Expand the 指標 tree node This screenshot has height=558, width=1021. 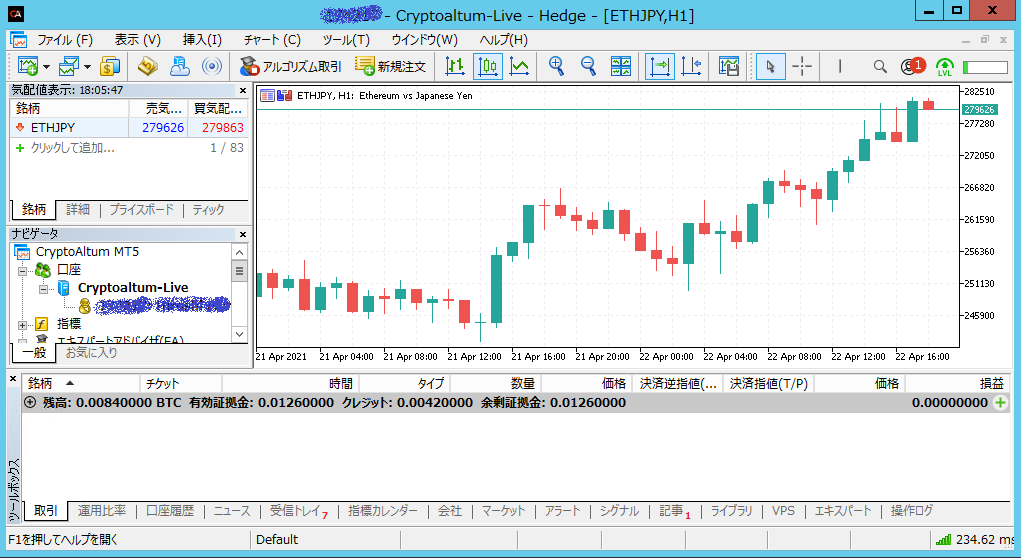click(22, 324)
